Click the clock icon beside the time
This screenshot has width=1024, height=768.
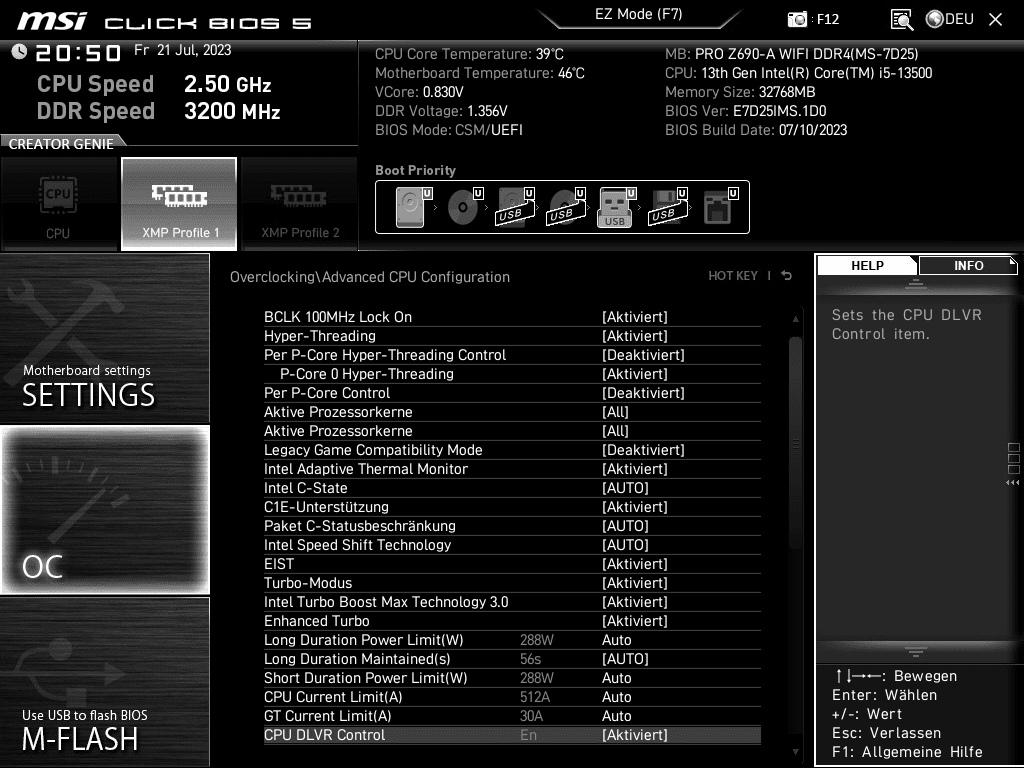click(19, 51)
